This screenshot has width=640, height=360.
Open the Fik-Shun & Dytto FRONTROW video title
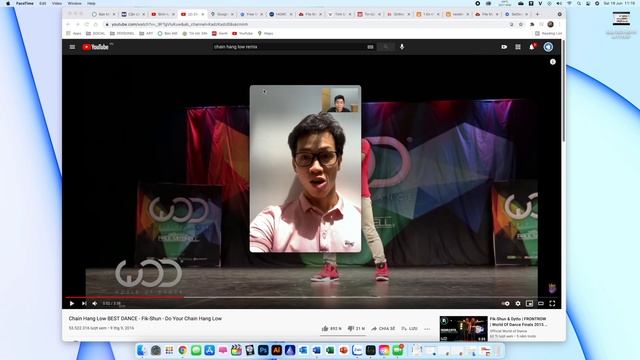pyautogui.click(x=518, y=322)
